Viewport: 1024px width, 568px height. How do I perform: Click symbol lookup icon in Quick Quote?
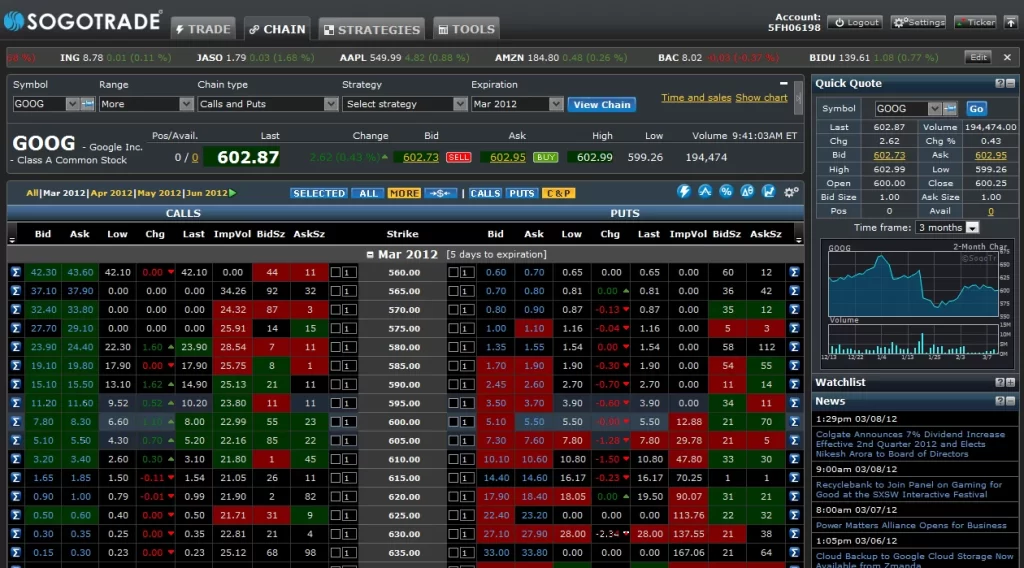click(950, 108)
